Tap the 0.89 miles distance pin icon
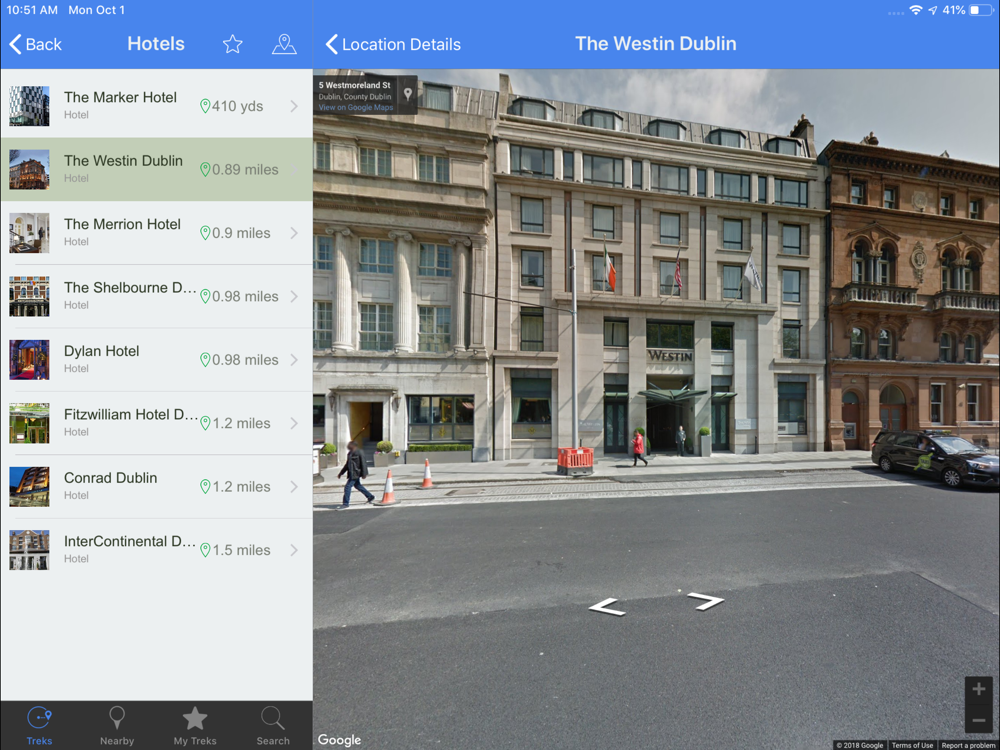The image size is (1000, 750). click(x=205, y=170)
